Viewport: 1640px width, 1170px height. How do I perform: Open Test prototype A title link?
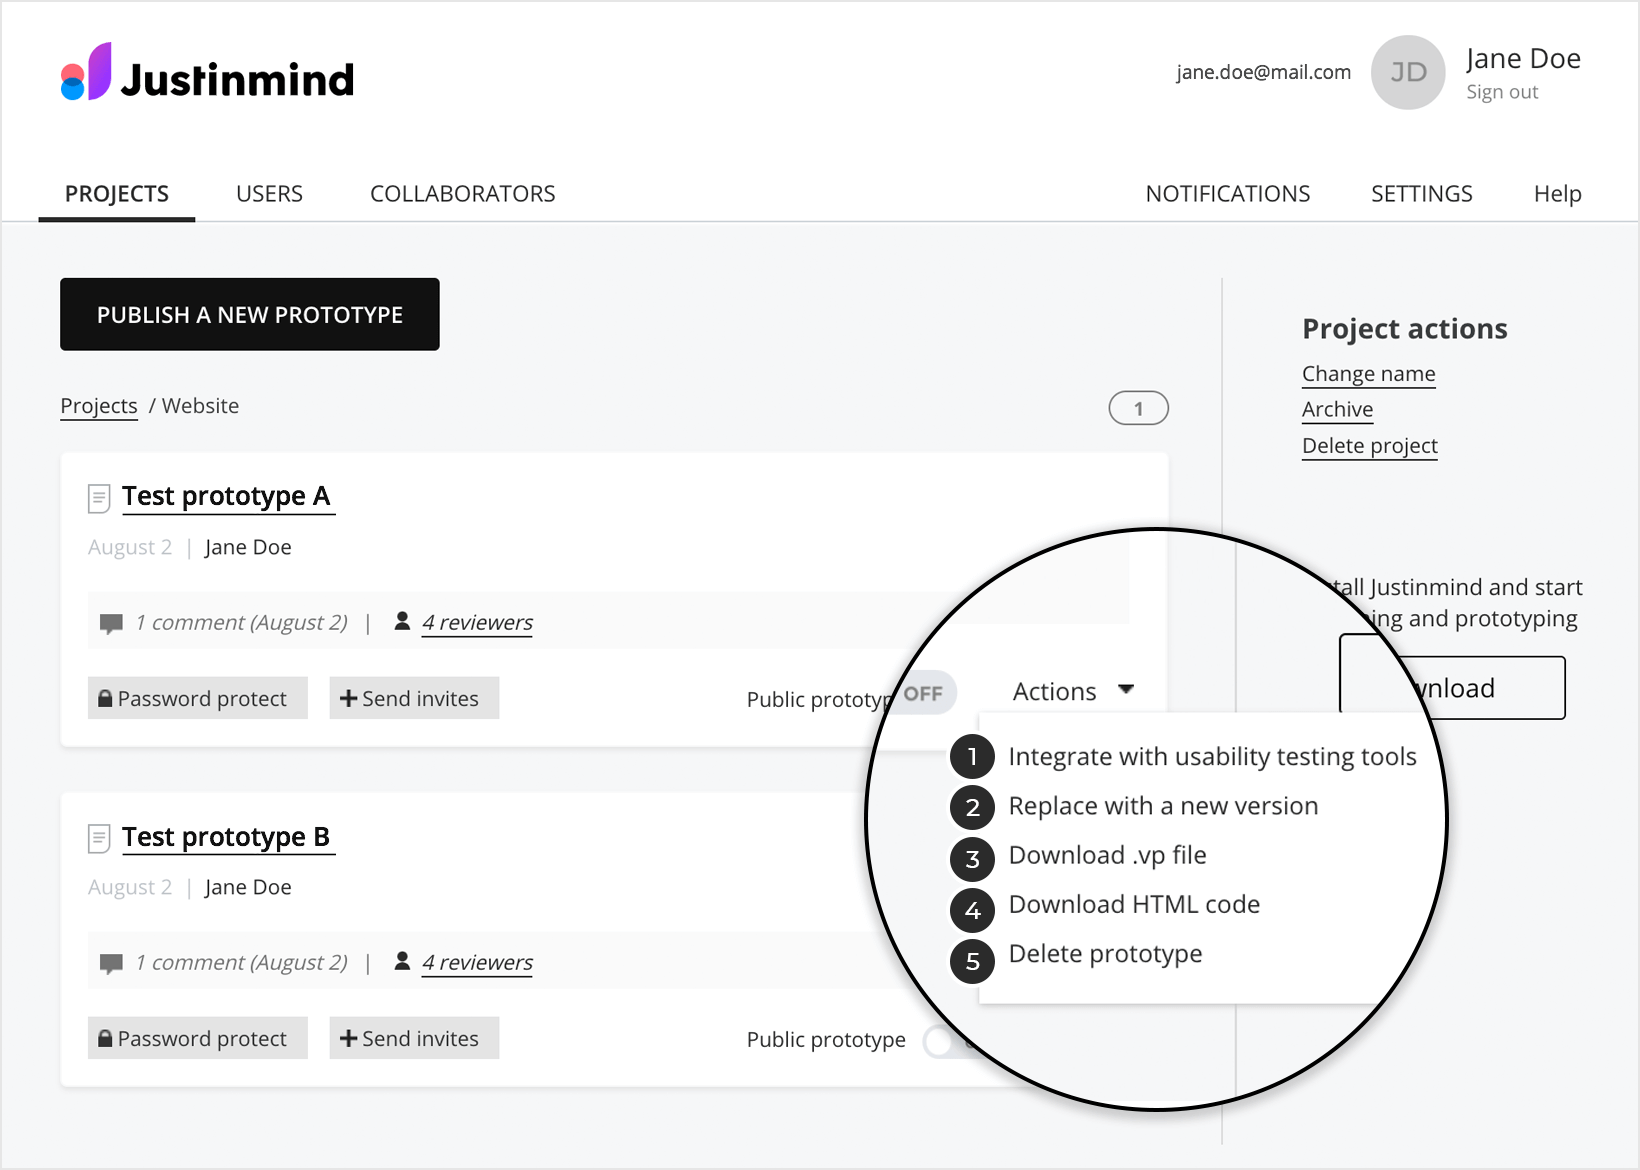tap(226, 496)
